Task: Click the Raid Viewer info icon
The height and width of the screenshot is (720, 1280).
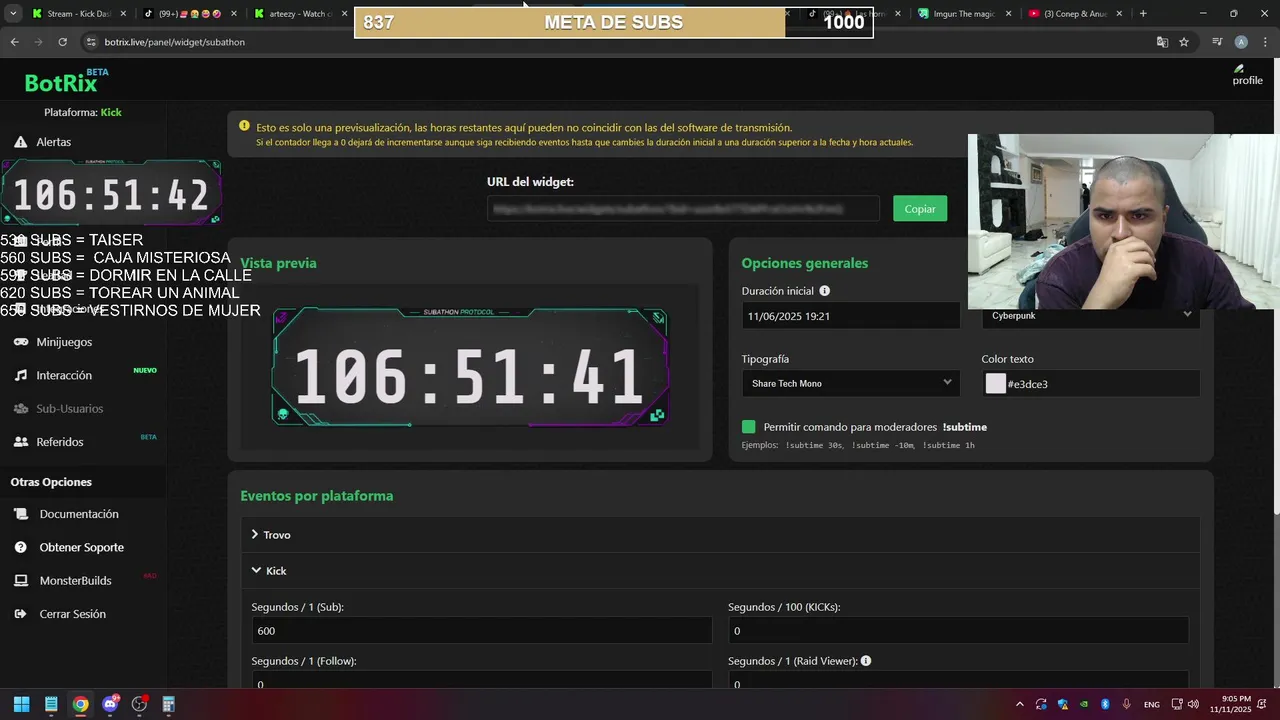Action: 866,661
